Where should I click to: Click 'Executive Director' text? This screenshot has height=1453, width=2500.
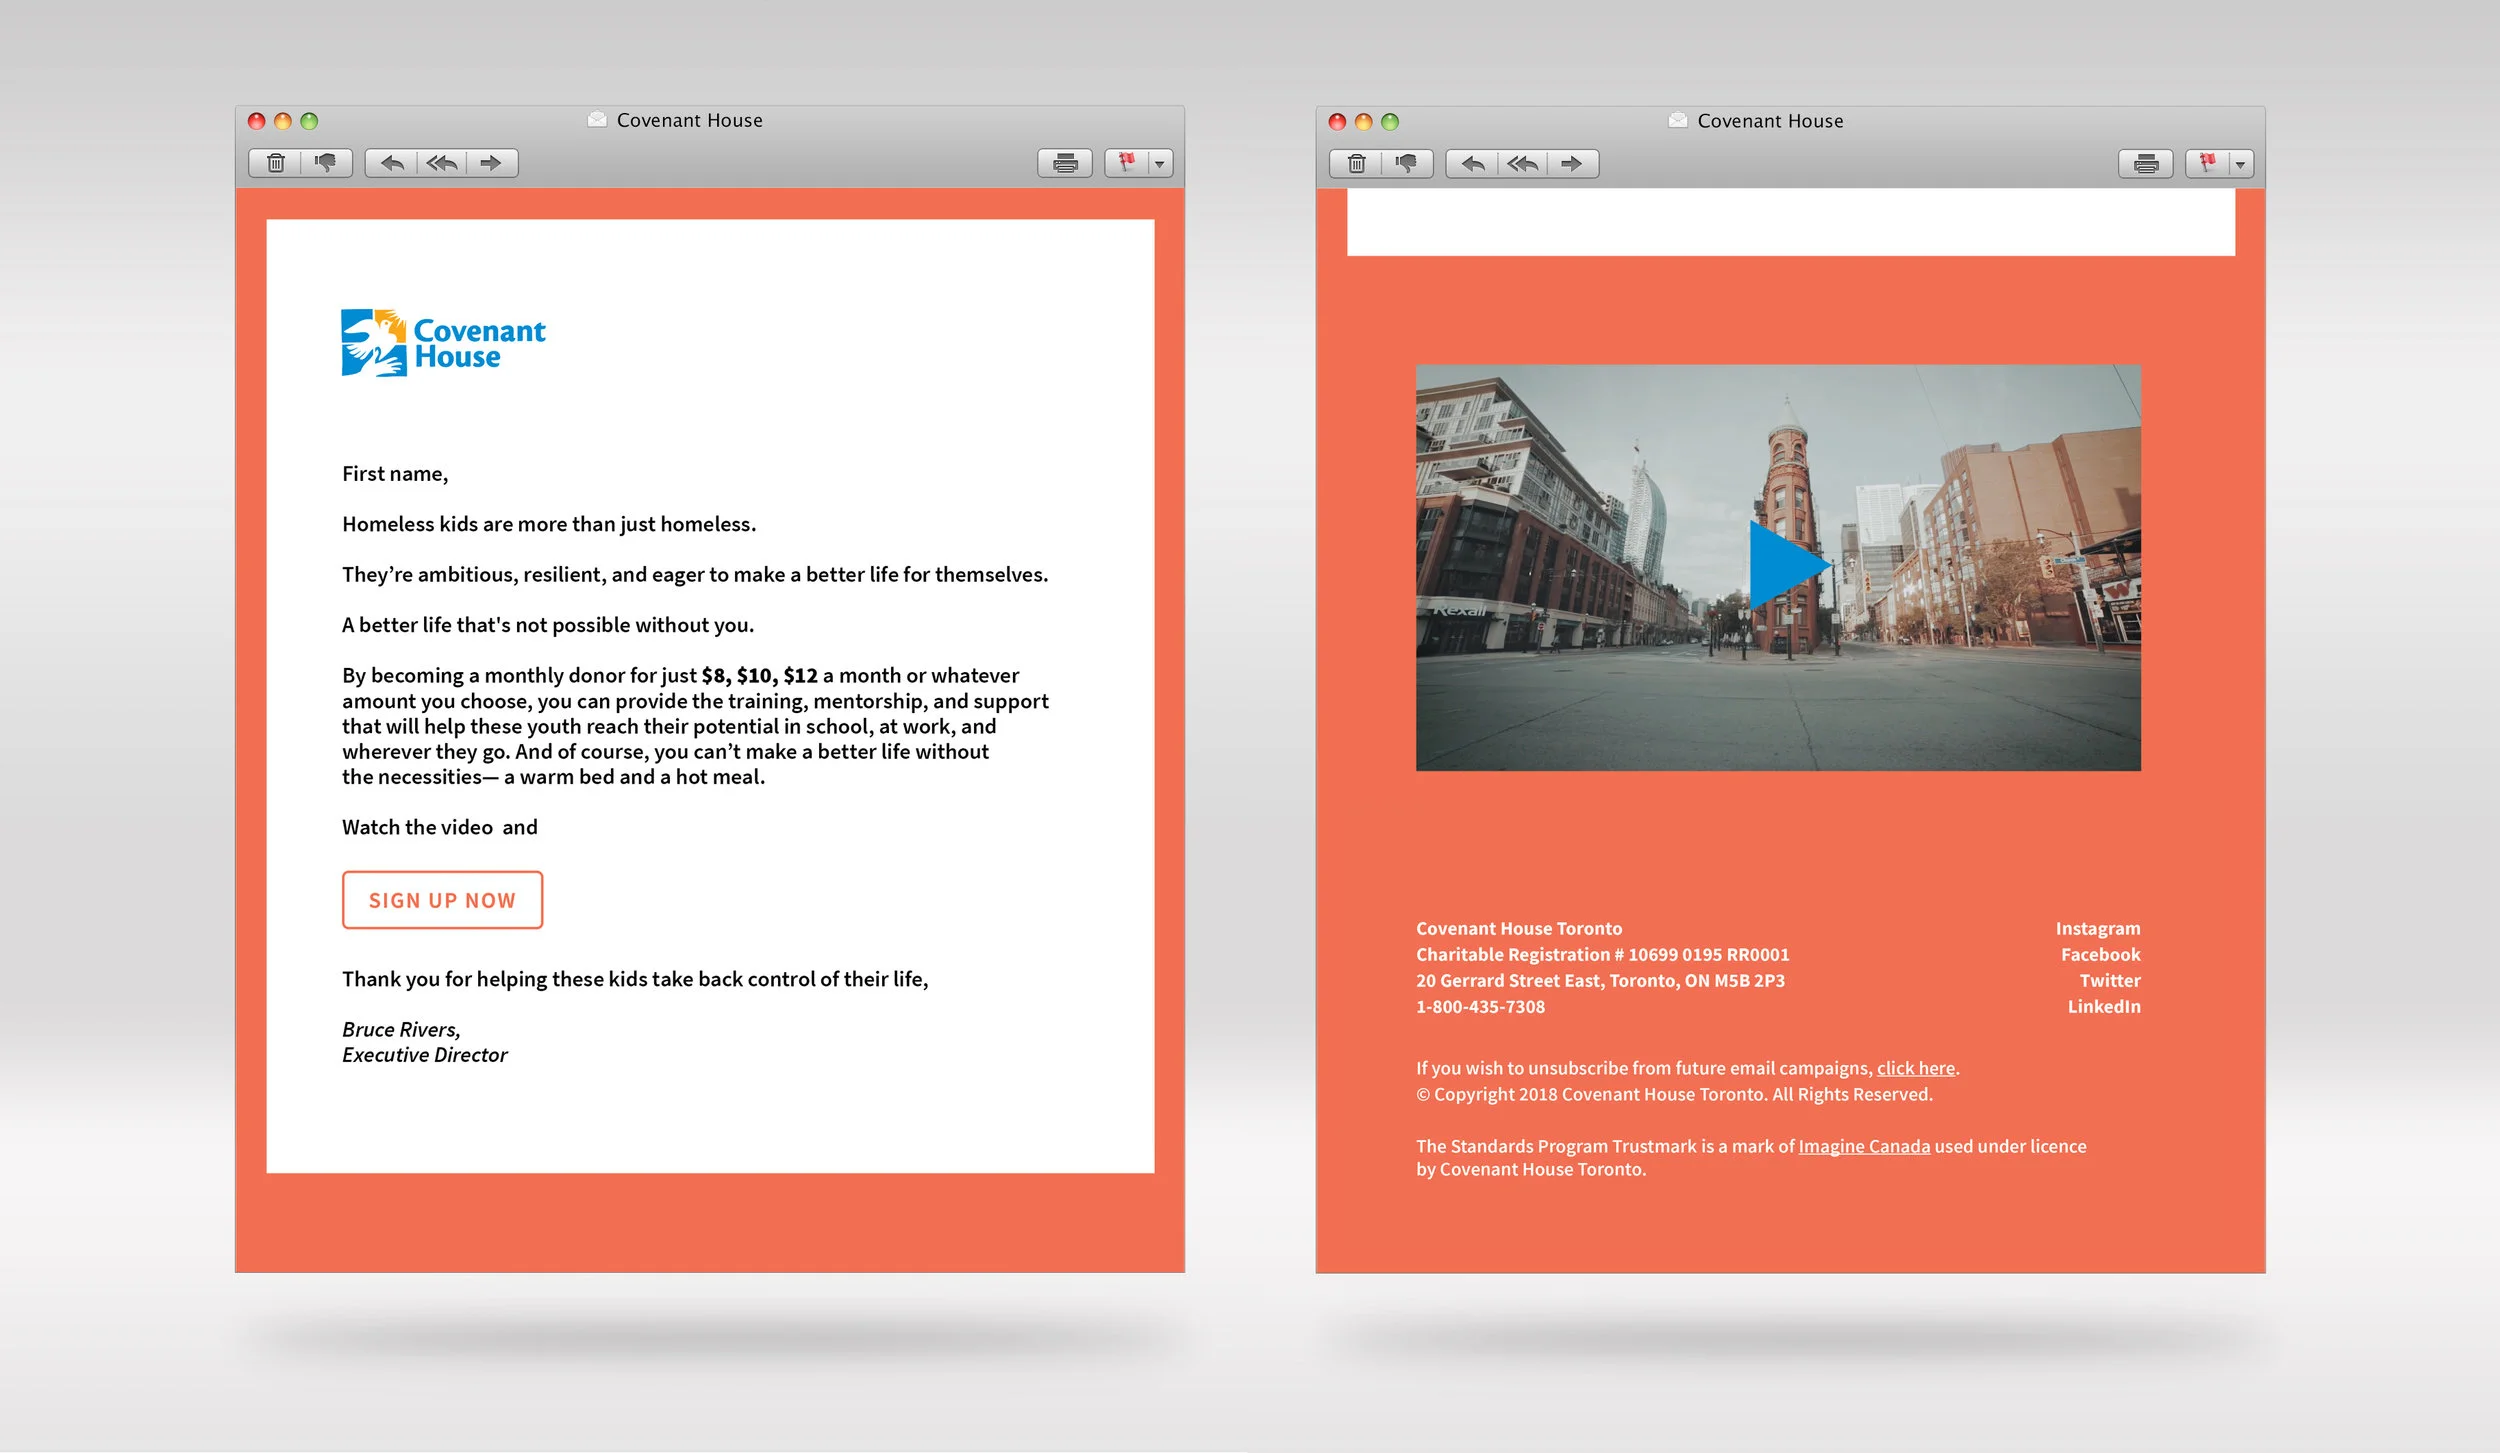(x=425, y=1055)
